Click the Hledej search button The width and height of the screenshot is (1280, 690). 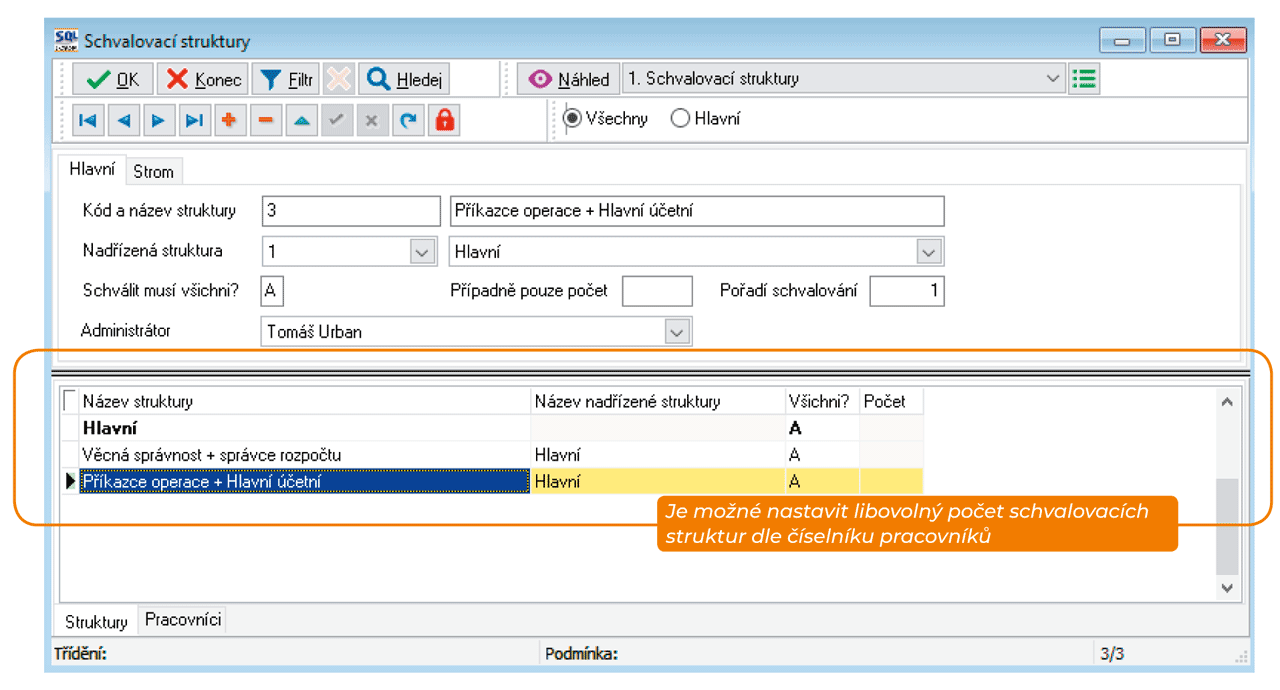pyautogui.click(x=405, y=80)
